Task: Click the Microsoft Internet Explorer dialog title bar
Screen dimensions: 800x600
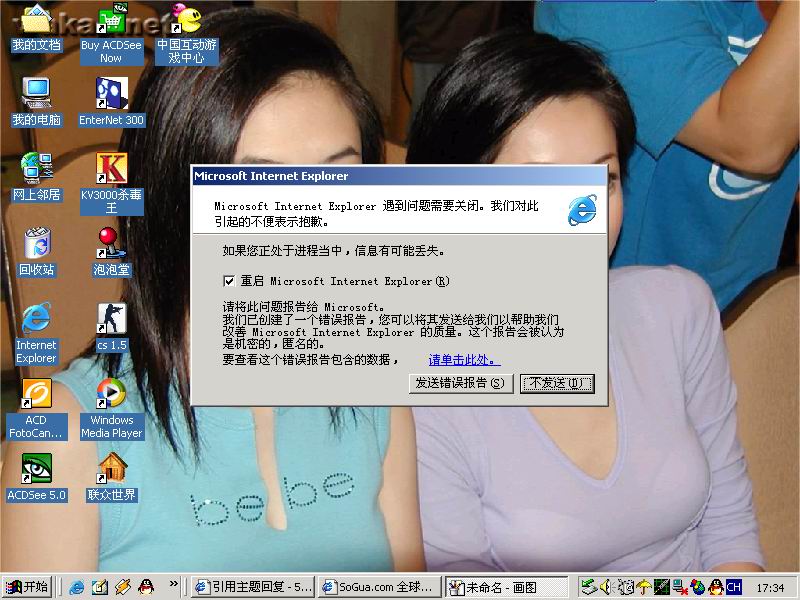Action: coord(399,176)
